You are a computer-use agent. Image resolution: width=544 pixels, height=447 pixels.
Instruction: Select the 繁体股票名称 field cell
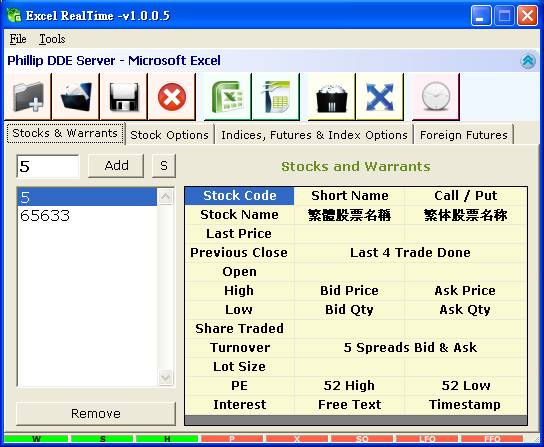pyautogui.click(x=466, y=215)
